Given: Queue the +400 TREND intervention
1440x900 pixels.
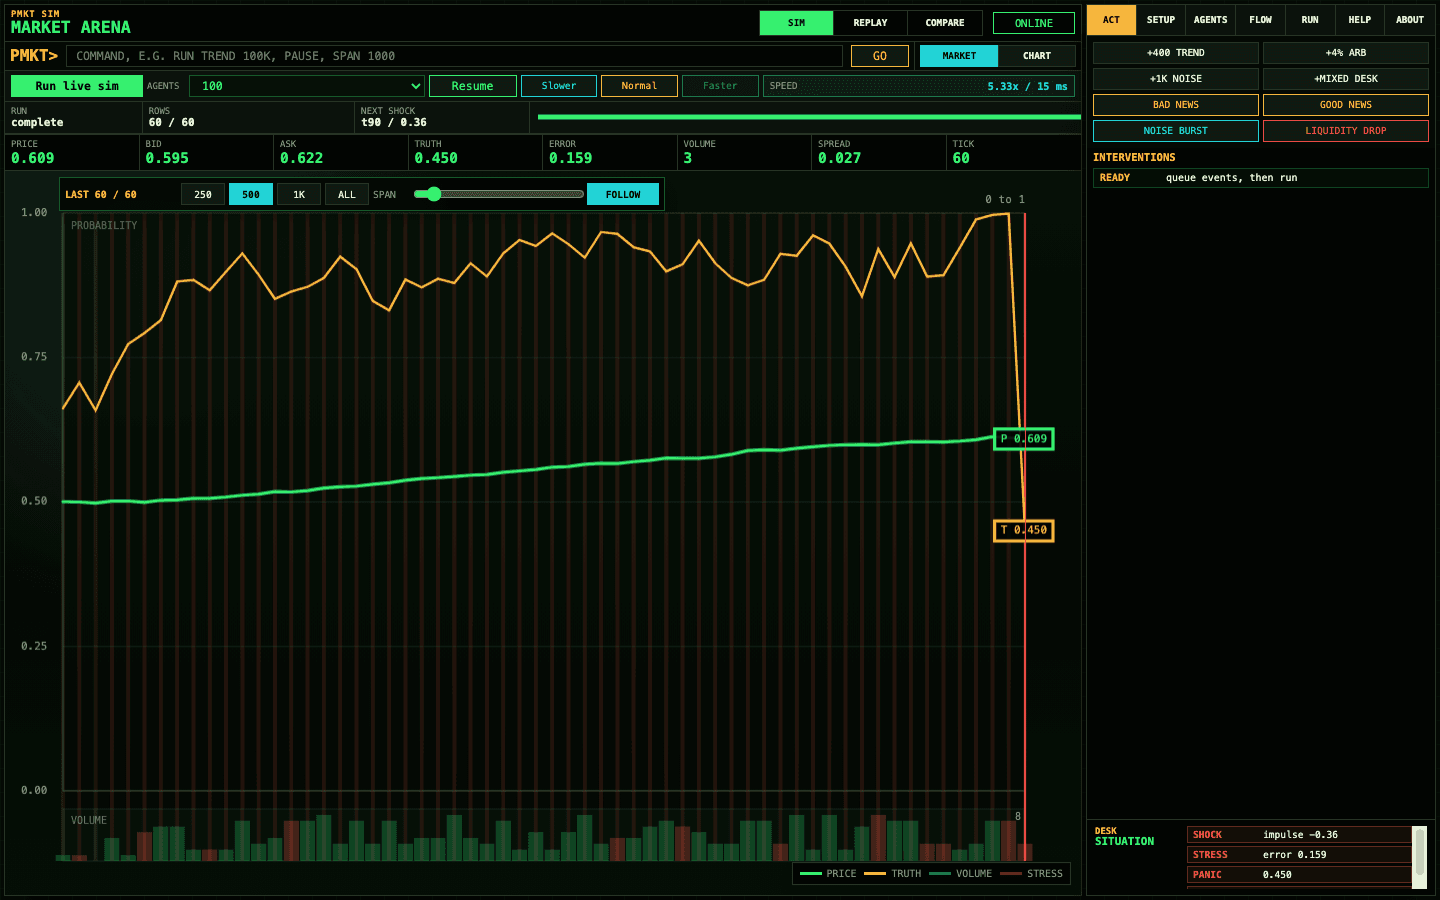Looking at the screenshot, I should tap(1176, 53).
